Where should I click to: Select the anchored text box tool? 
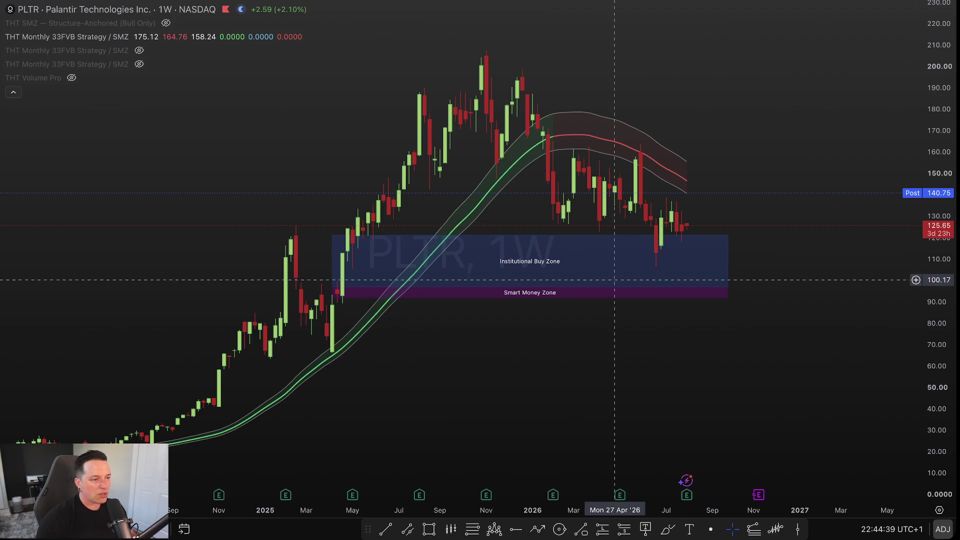645,529
